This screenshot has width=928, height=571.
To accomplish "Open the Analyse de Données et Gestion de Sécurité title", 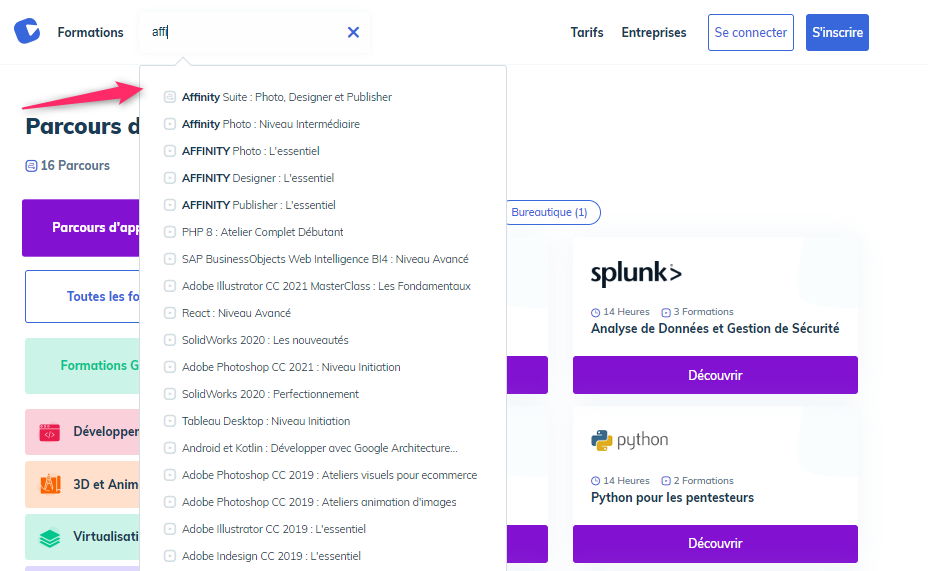I will pos(715,328).
